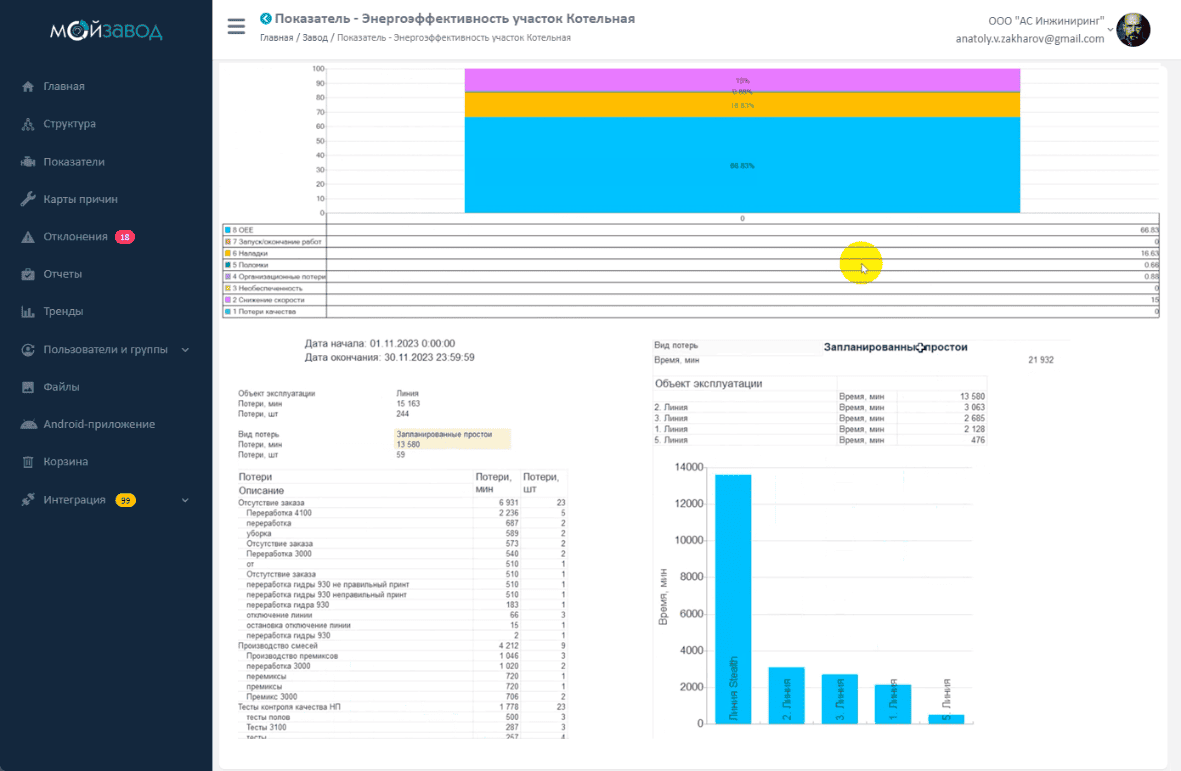Viewport: 1181px width, 771px height.
Task: Open the user profile avatar
Action: (x=1133, y=30)
